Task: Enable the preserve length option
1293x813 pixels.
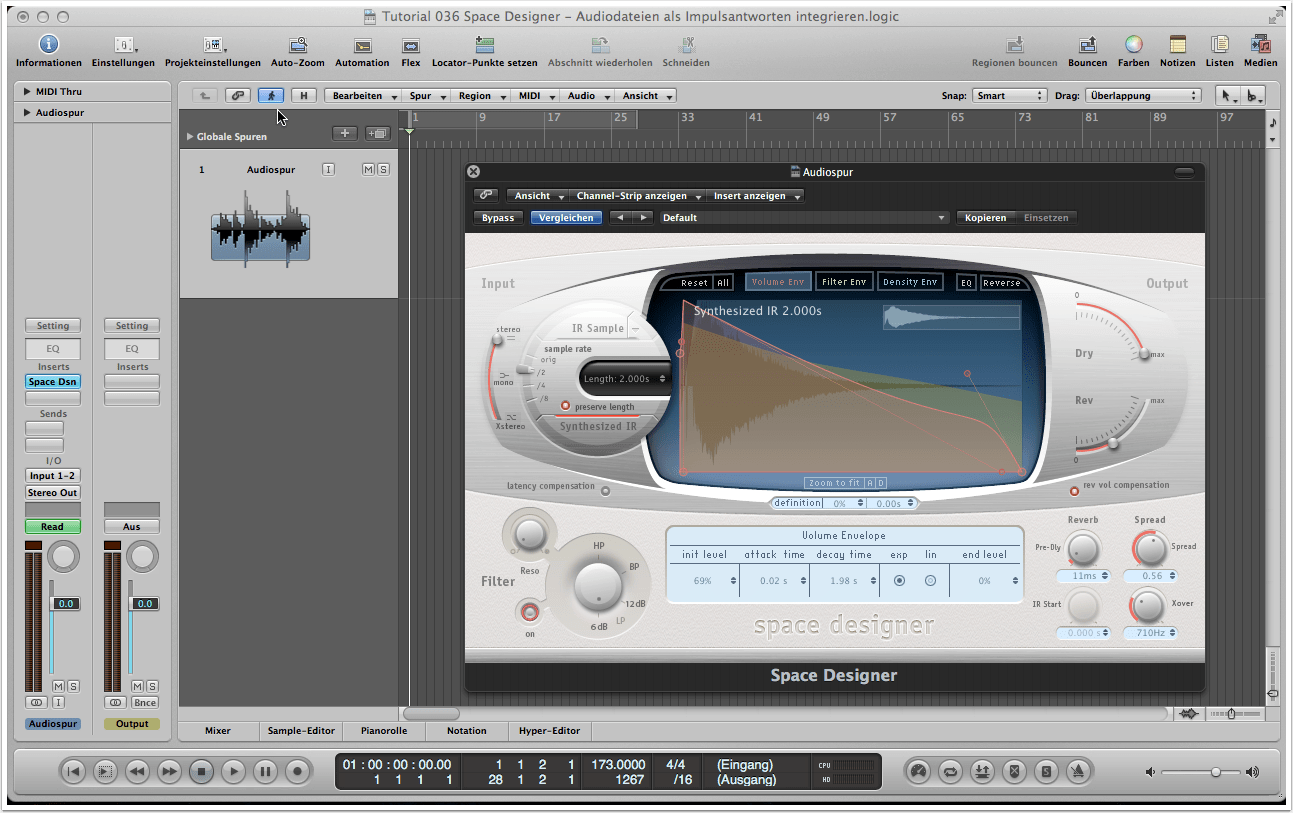Action: click(566, 406)
